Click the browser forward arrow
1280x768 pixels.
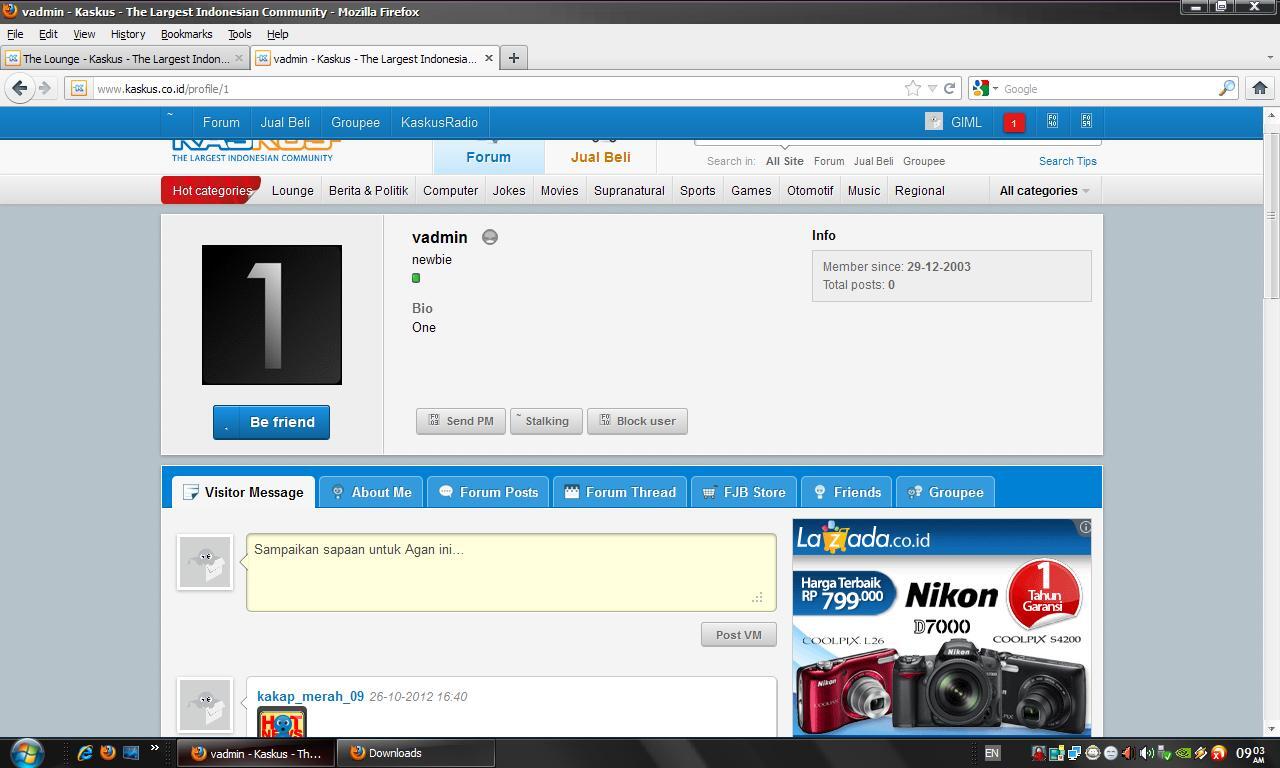(44, 88)
